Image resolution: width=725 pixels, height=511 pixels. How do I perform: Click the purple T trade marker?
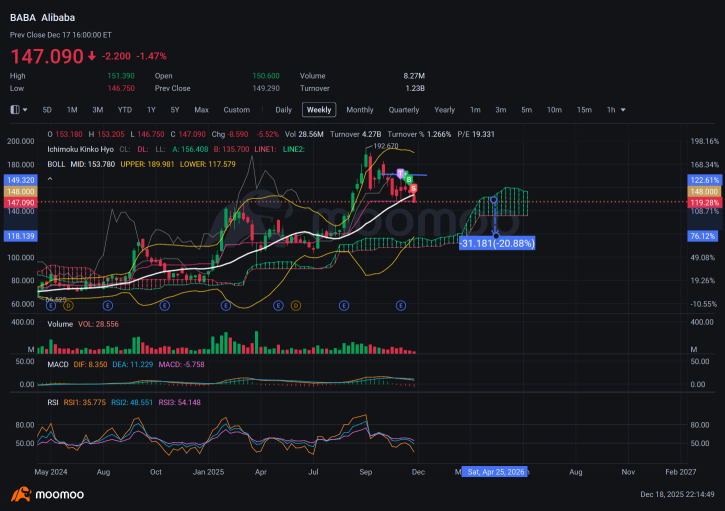point(400,173)
